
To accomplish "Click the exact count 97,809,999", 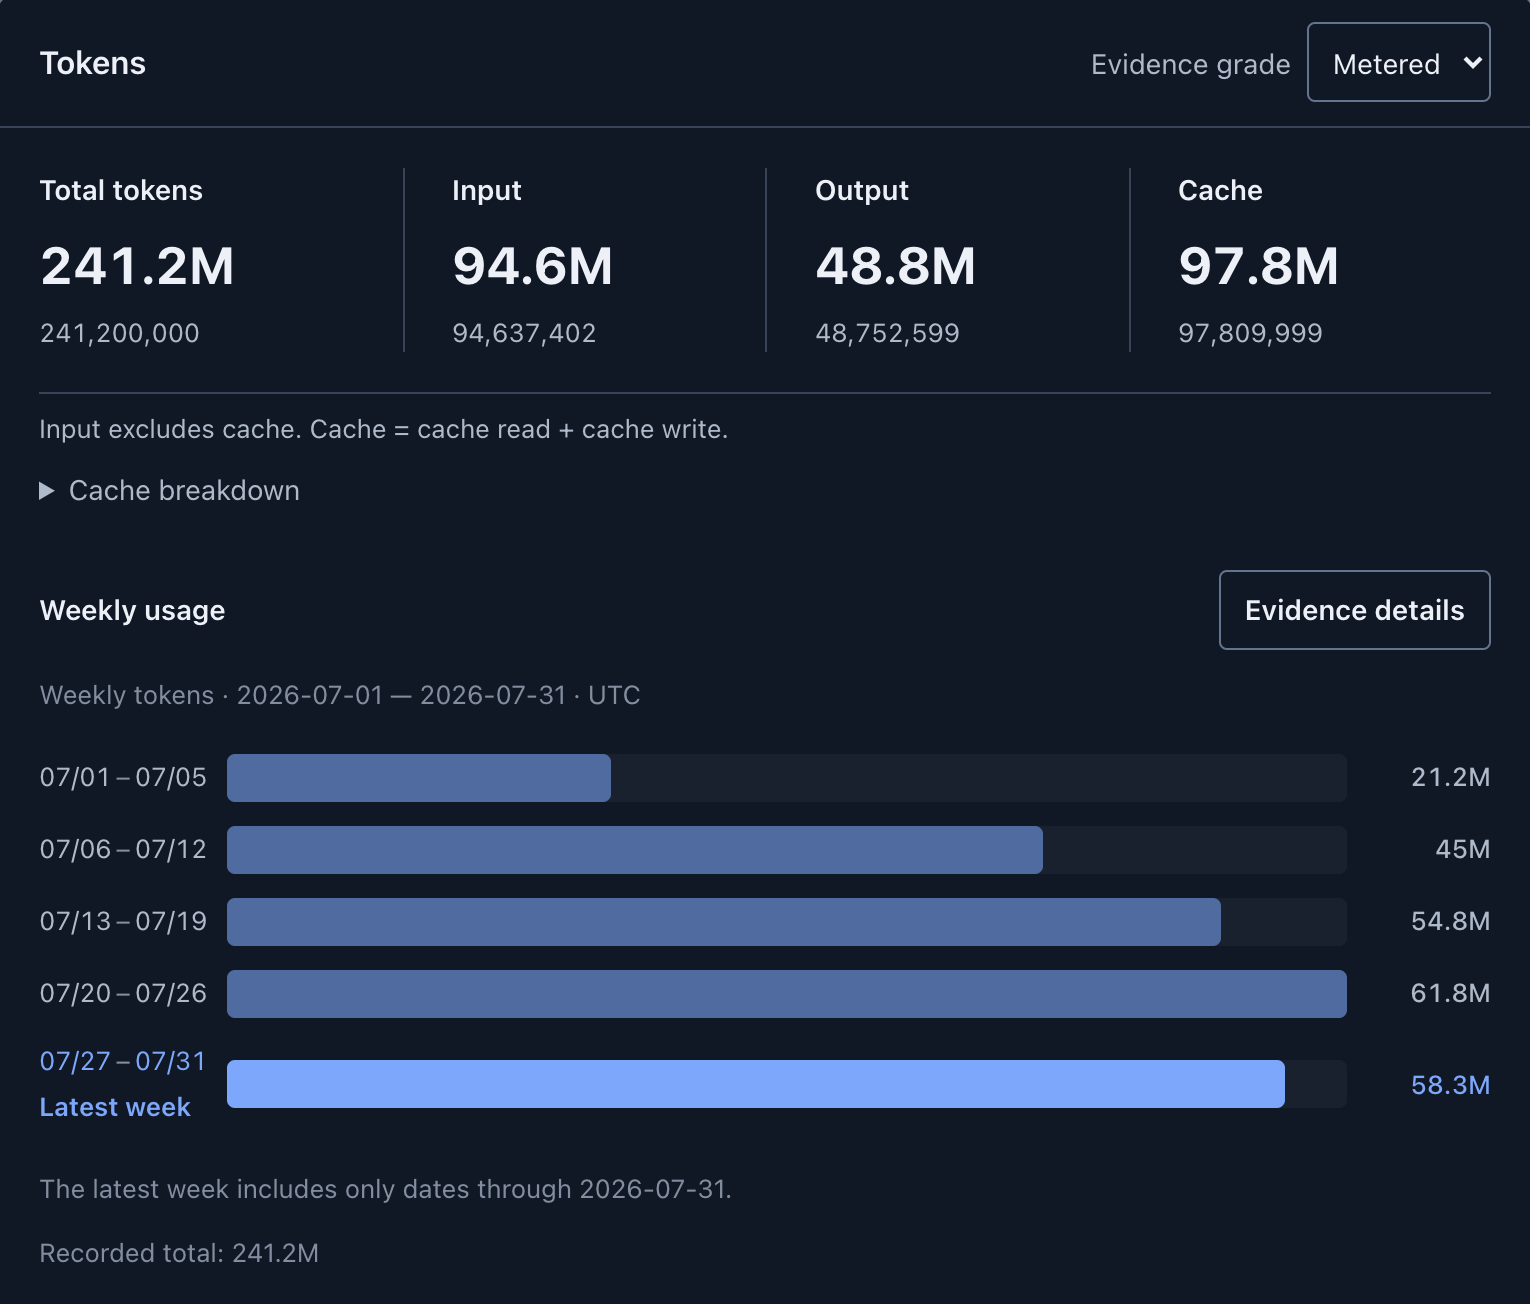I will (1250, 333).
